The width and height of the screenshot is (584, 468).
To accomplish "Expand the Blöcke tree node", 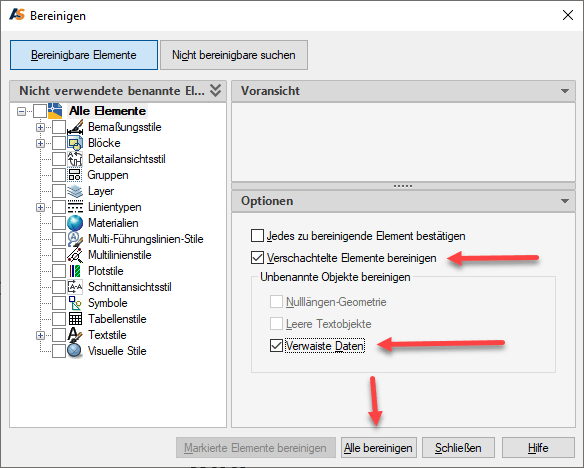I will 40,143.
